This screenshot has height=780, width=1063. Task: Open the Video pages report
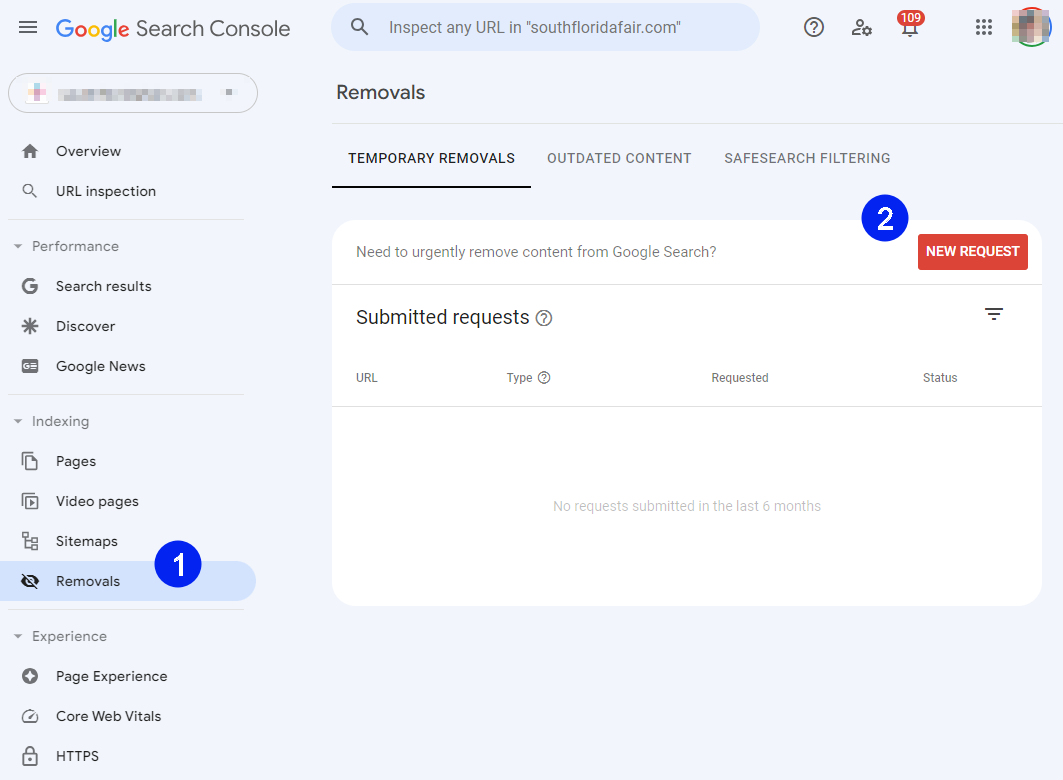pyautogui.click(x=97, y=501)
